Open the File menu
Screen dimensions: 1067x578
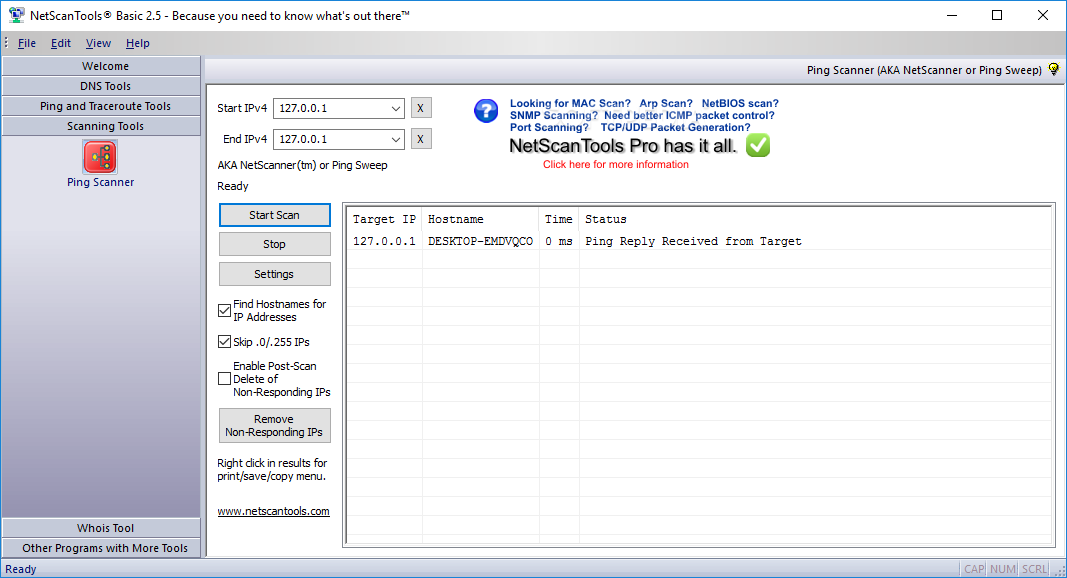(x=27, y=43)
